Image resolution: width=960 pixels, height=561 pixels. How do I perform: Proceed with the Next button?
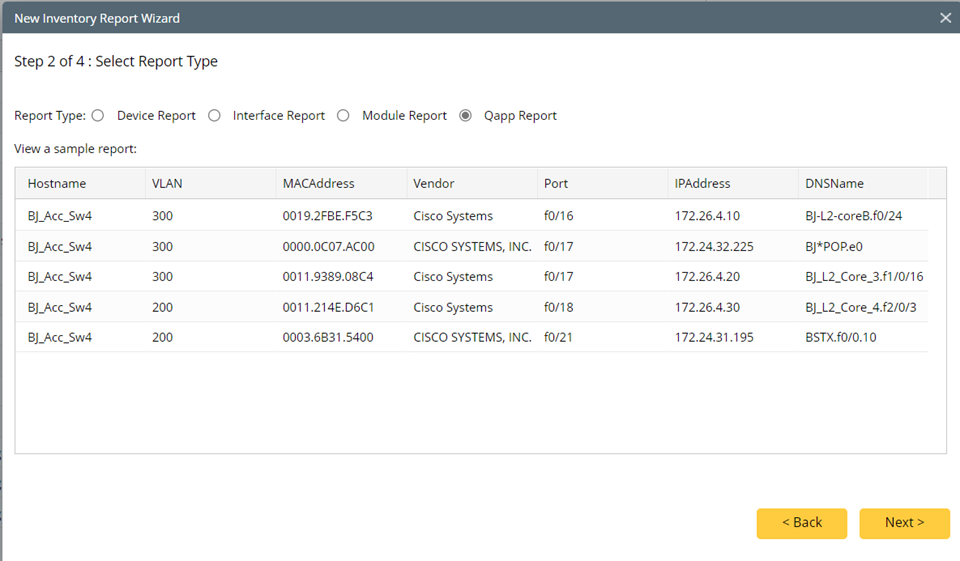(x=904, y=523)
